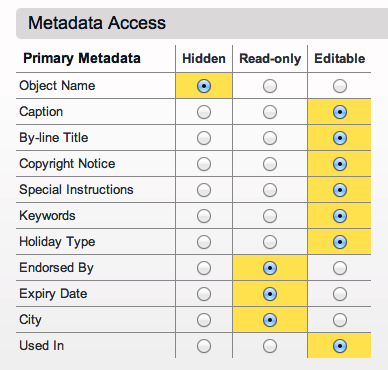
Task: Set Object Name to Read-only
Action: [x=270, y=86]
